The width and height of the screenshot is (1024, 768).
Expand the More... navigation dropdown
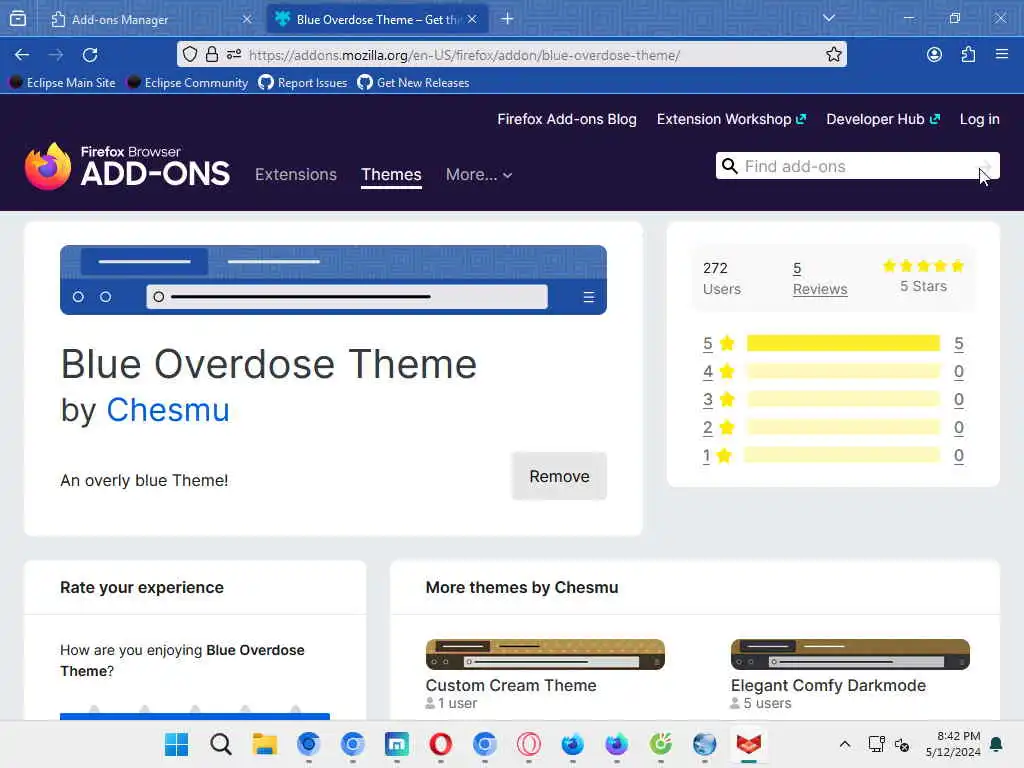click(479, 174)
